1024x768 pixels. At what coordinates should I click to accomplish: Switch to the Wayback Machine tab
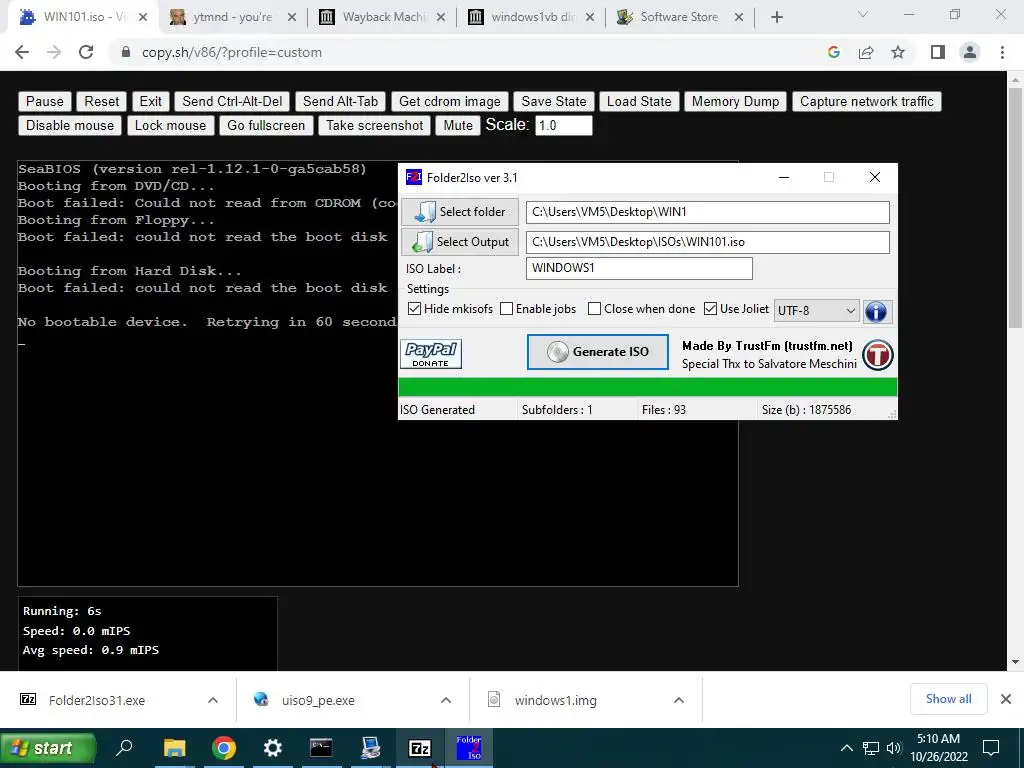381,18
